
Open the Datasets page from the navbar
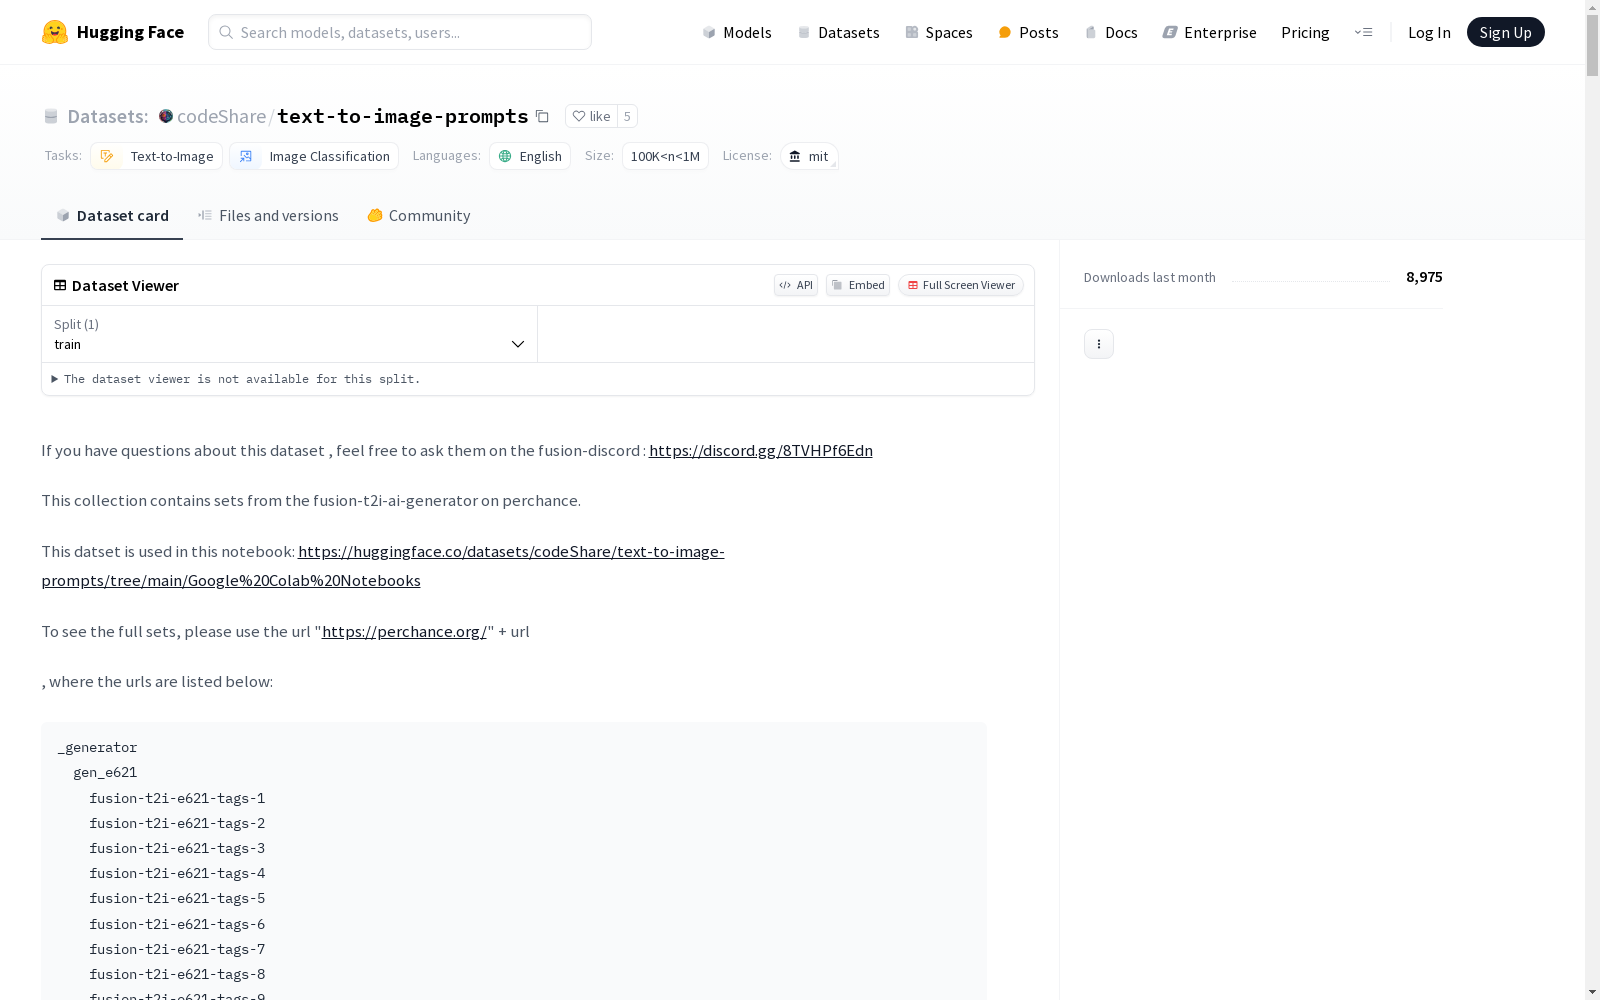click(x=838, y=32)
